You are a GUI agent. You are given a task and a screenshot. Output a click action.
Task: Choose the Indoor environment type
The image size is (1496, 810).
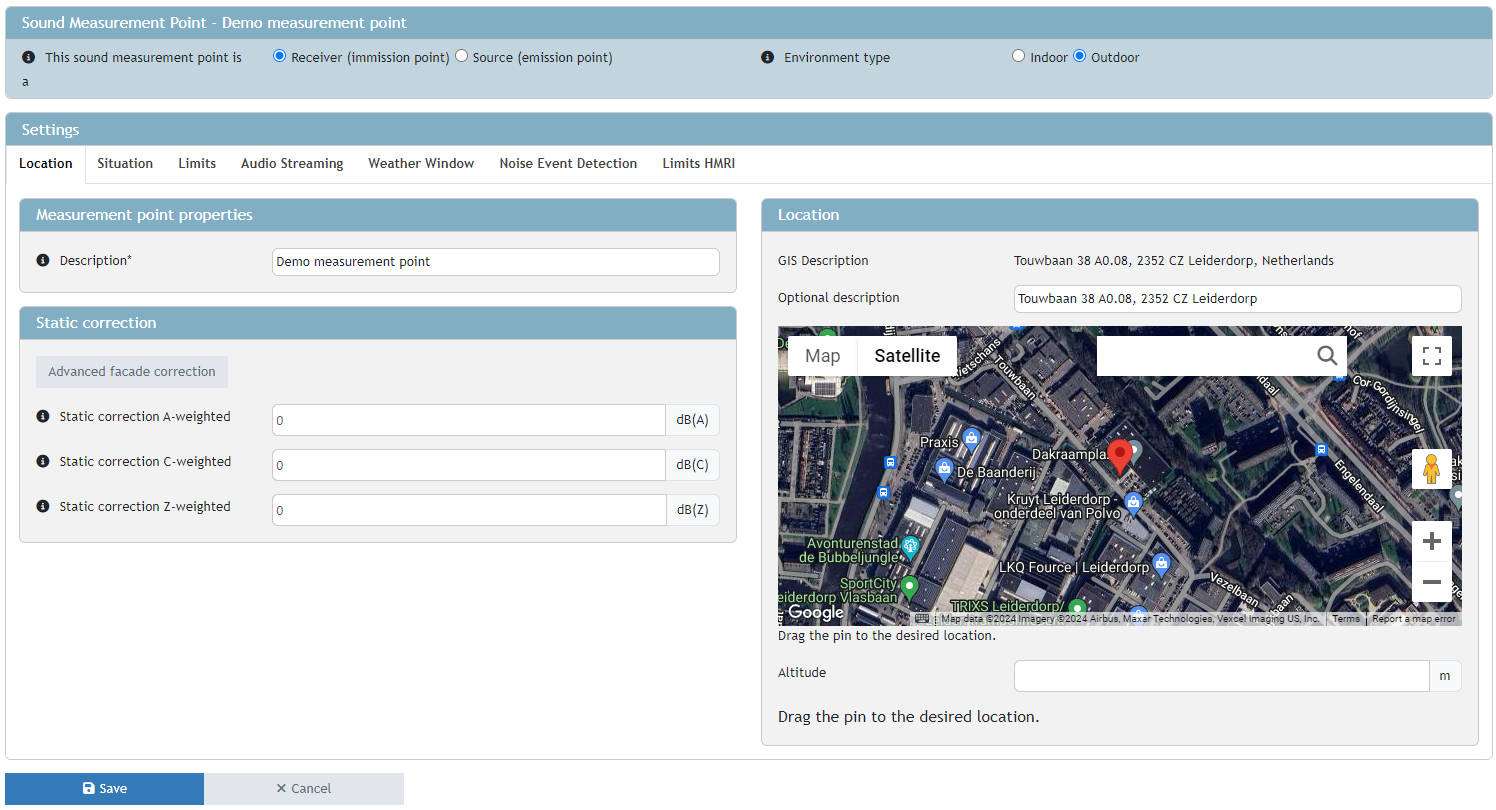coord(1018,57)
